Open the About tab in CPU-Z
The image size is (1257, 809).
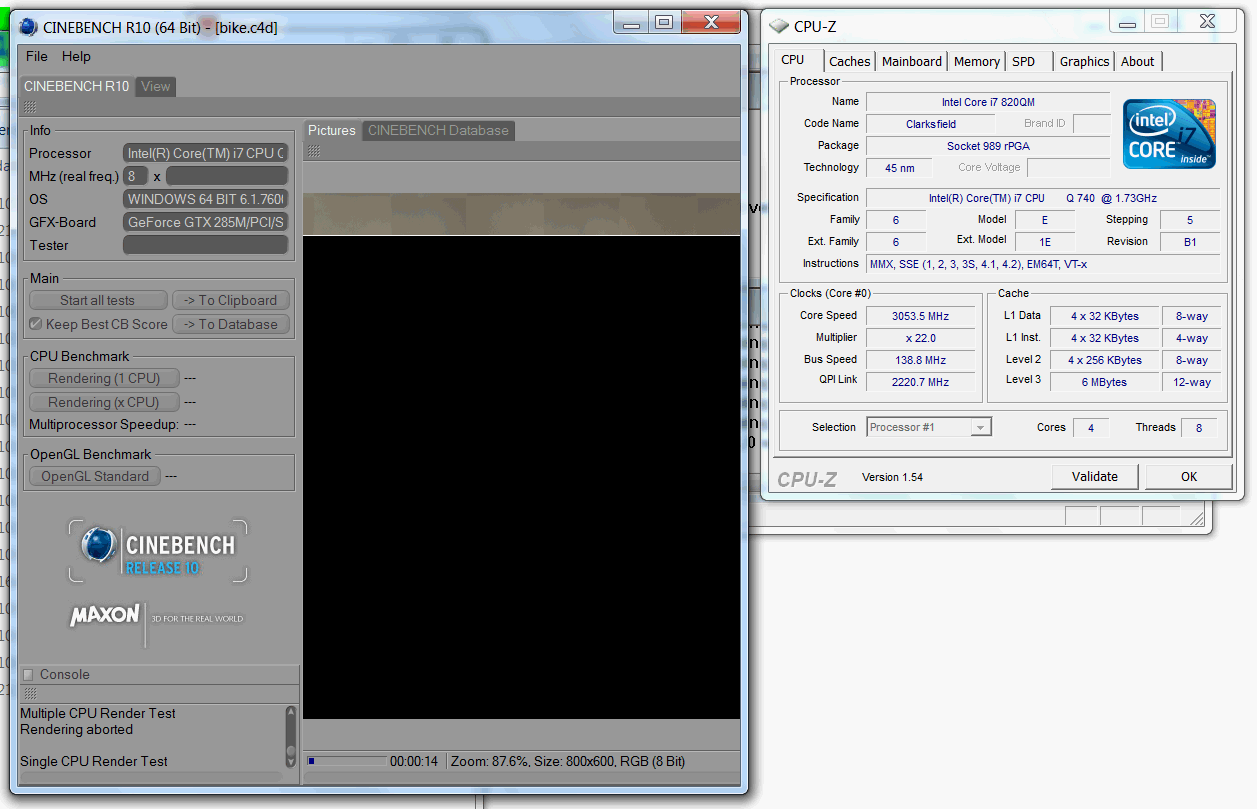click(1138, 61)
